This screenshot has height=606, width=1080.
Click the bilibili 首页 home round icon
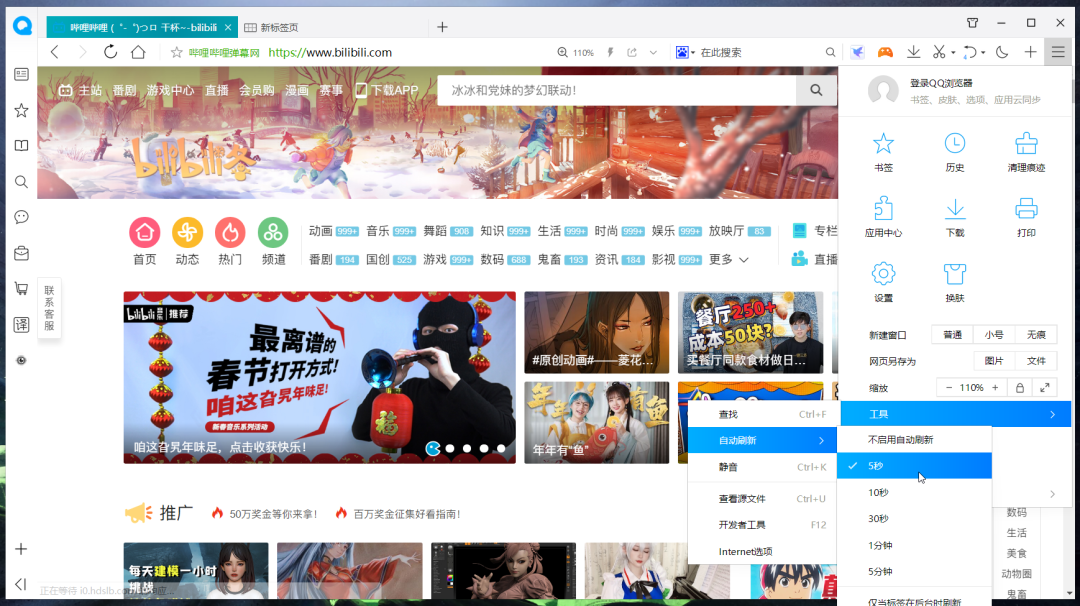(x=145, y=233)
